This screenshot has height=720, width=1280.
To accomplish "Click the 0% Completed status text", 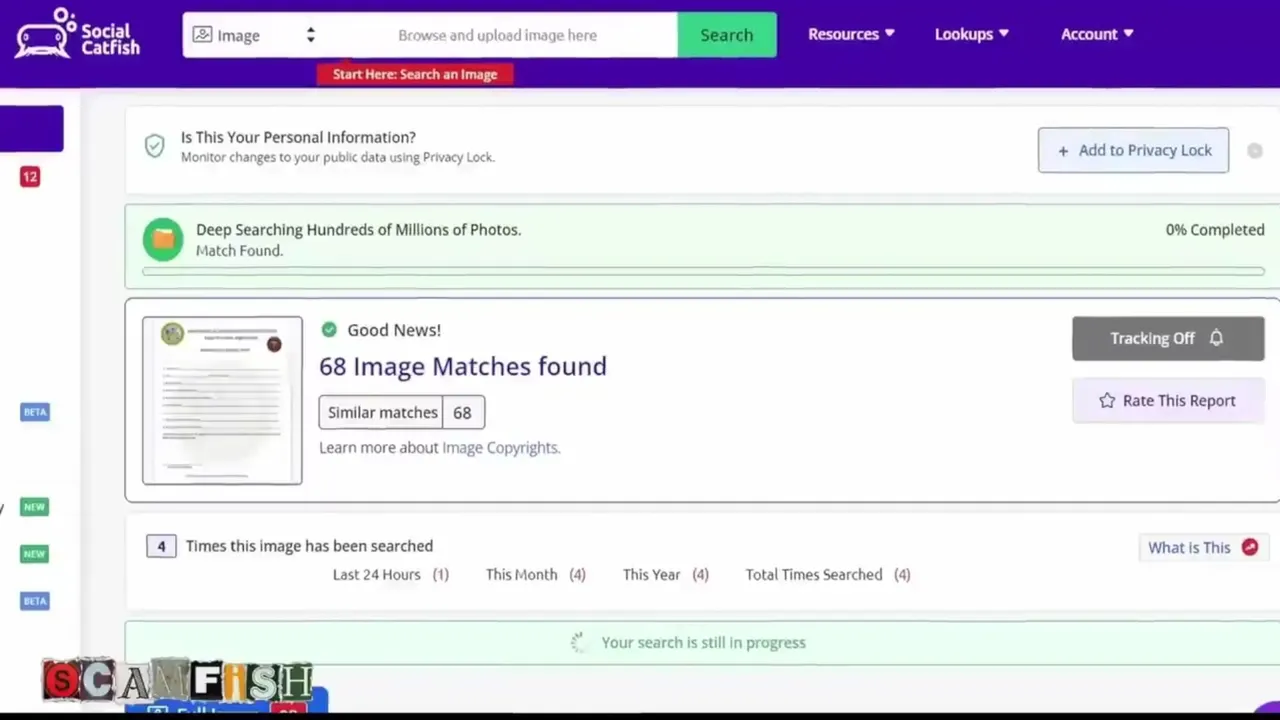I will click(x=1215, y=229).
